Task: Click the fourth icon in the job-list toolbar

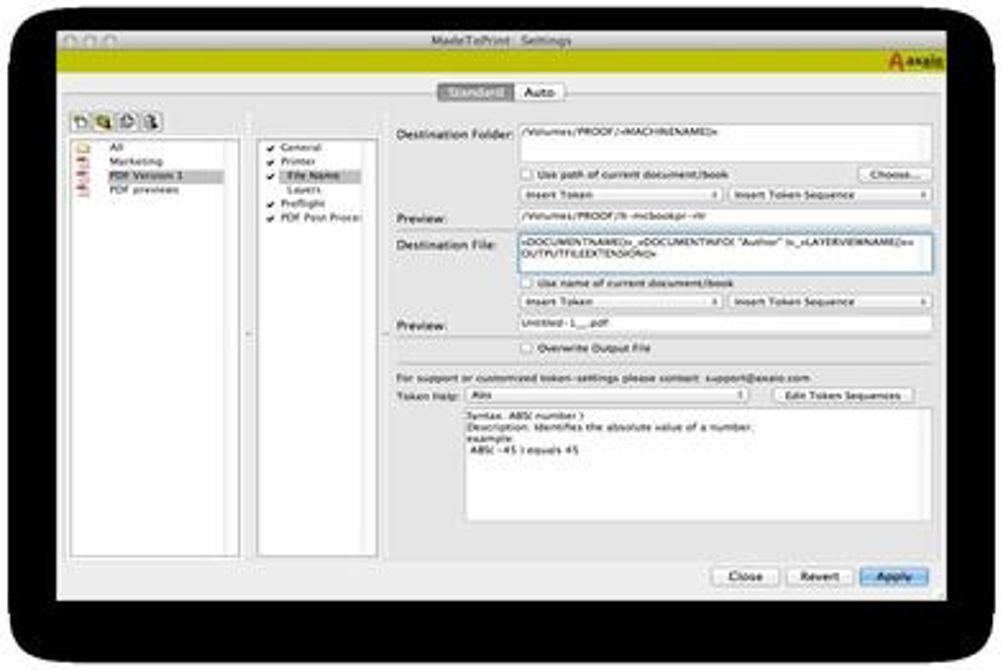Action: tap(151, 121)
